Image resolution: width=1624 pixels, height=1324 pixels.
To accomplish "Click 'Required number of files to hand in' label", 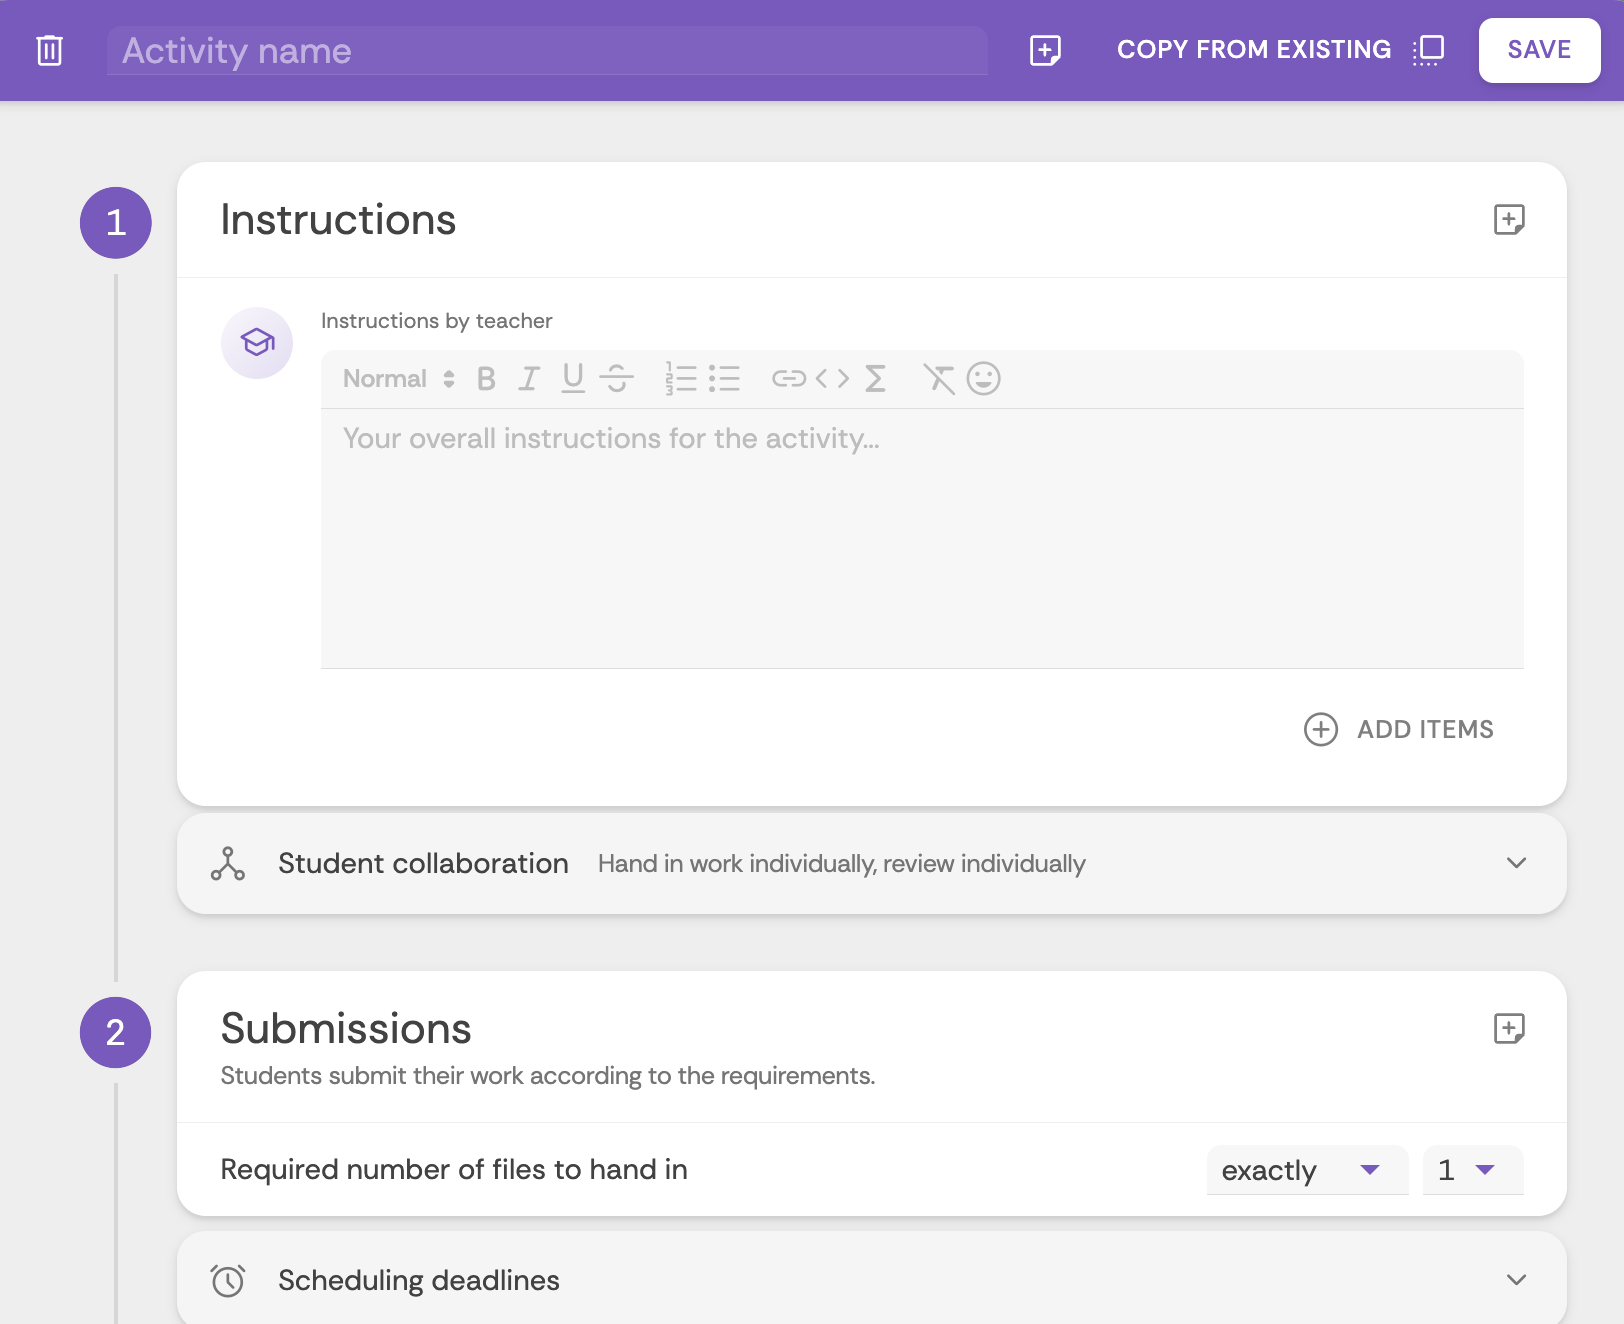I will 454,1170.
